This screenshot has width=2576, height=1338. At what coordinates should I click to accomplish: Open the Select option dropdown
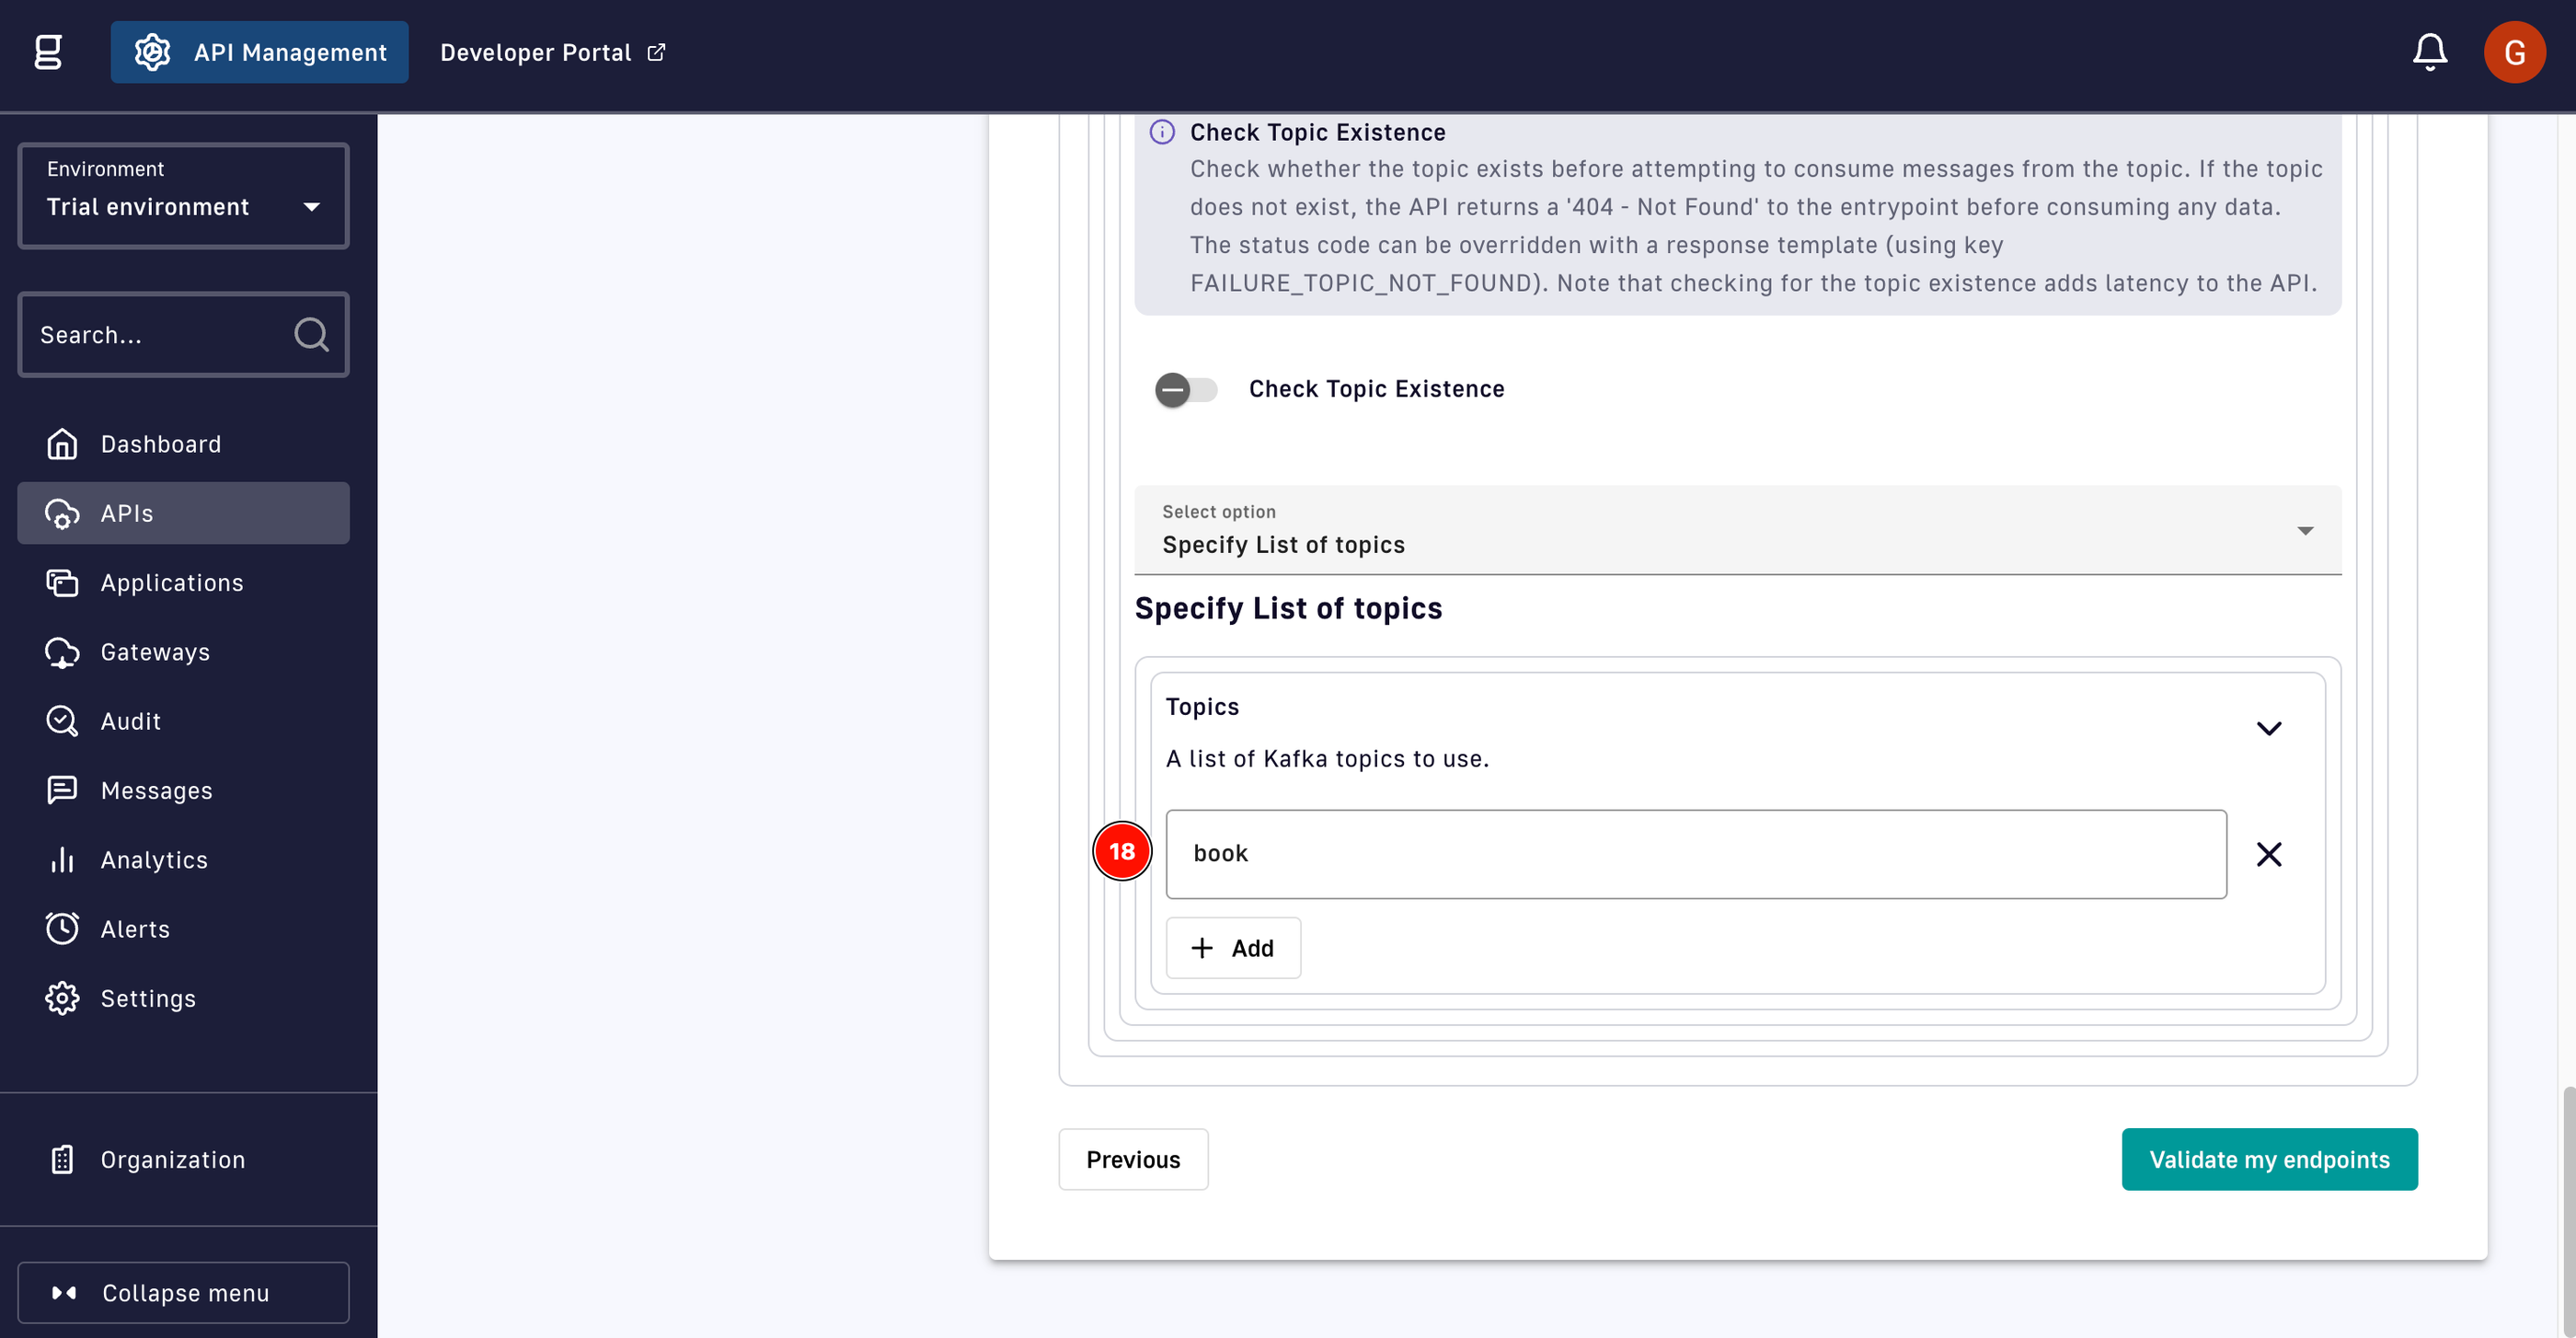1738,528
